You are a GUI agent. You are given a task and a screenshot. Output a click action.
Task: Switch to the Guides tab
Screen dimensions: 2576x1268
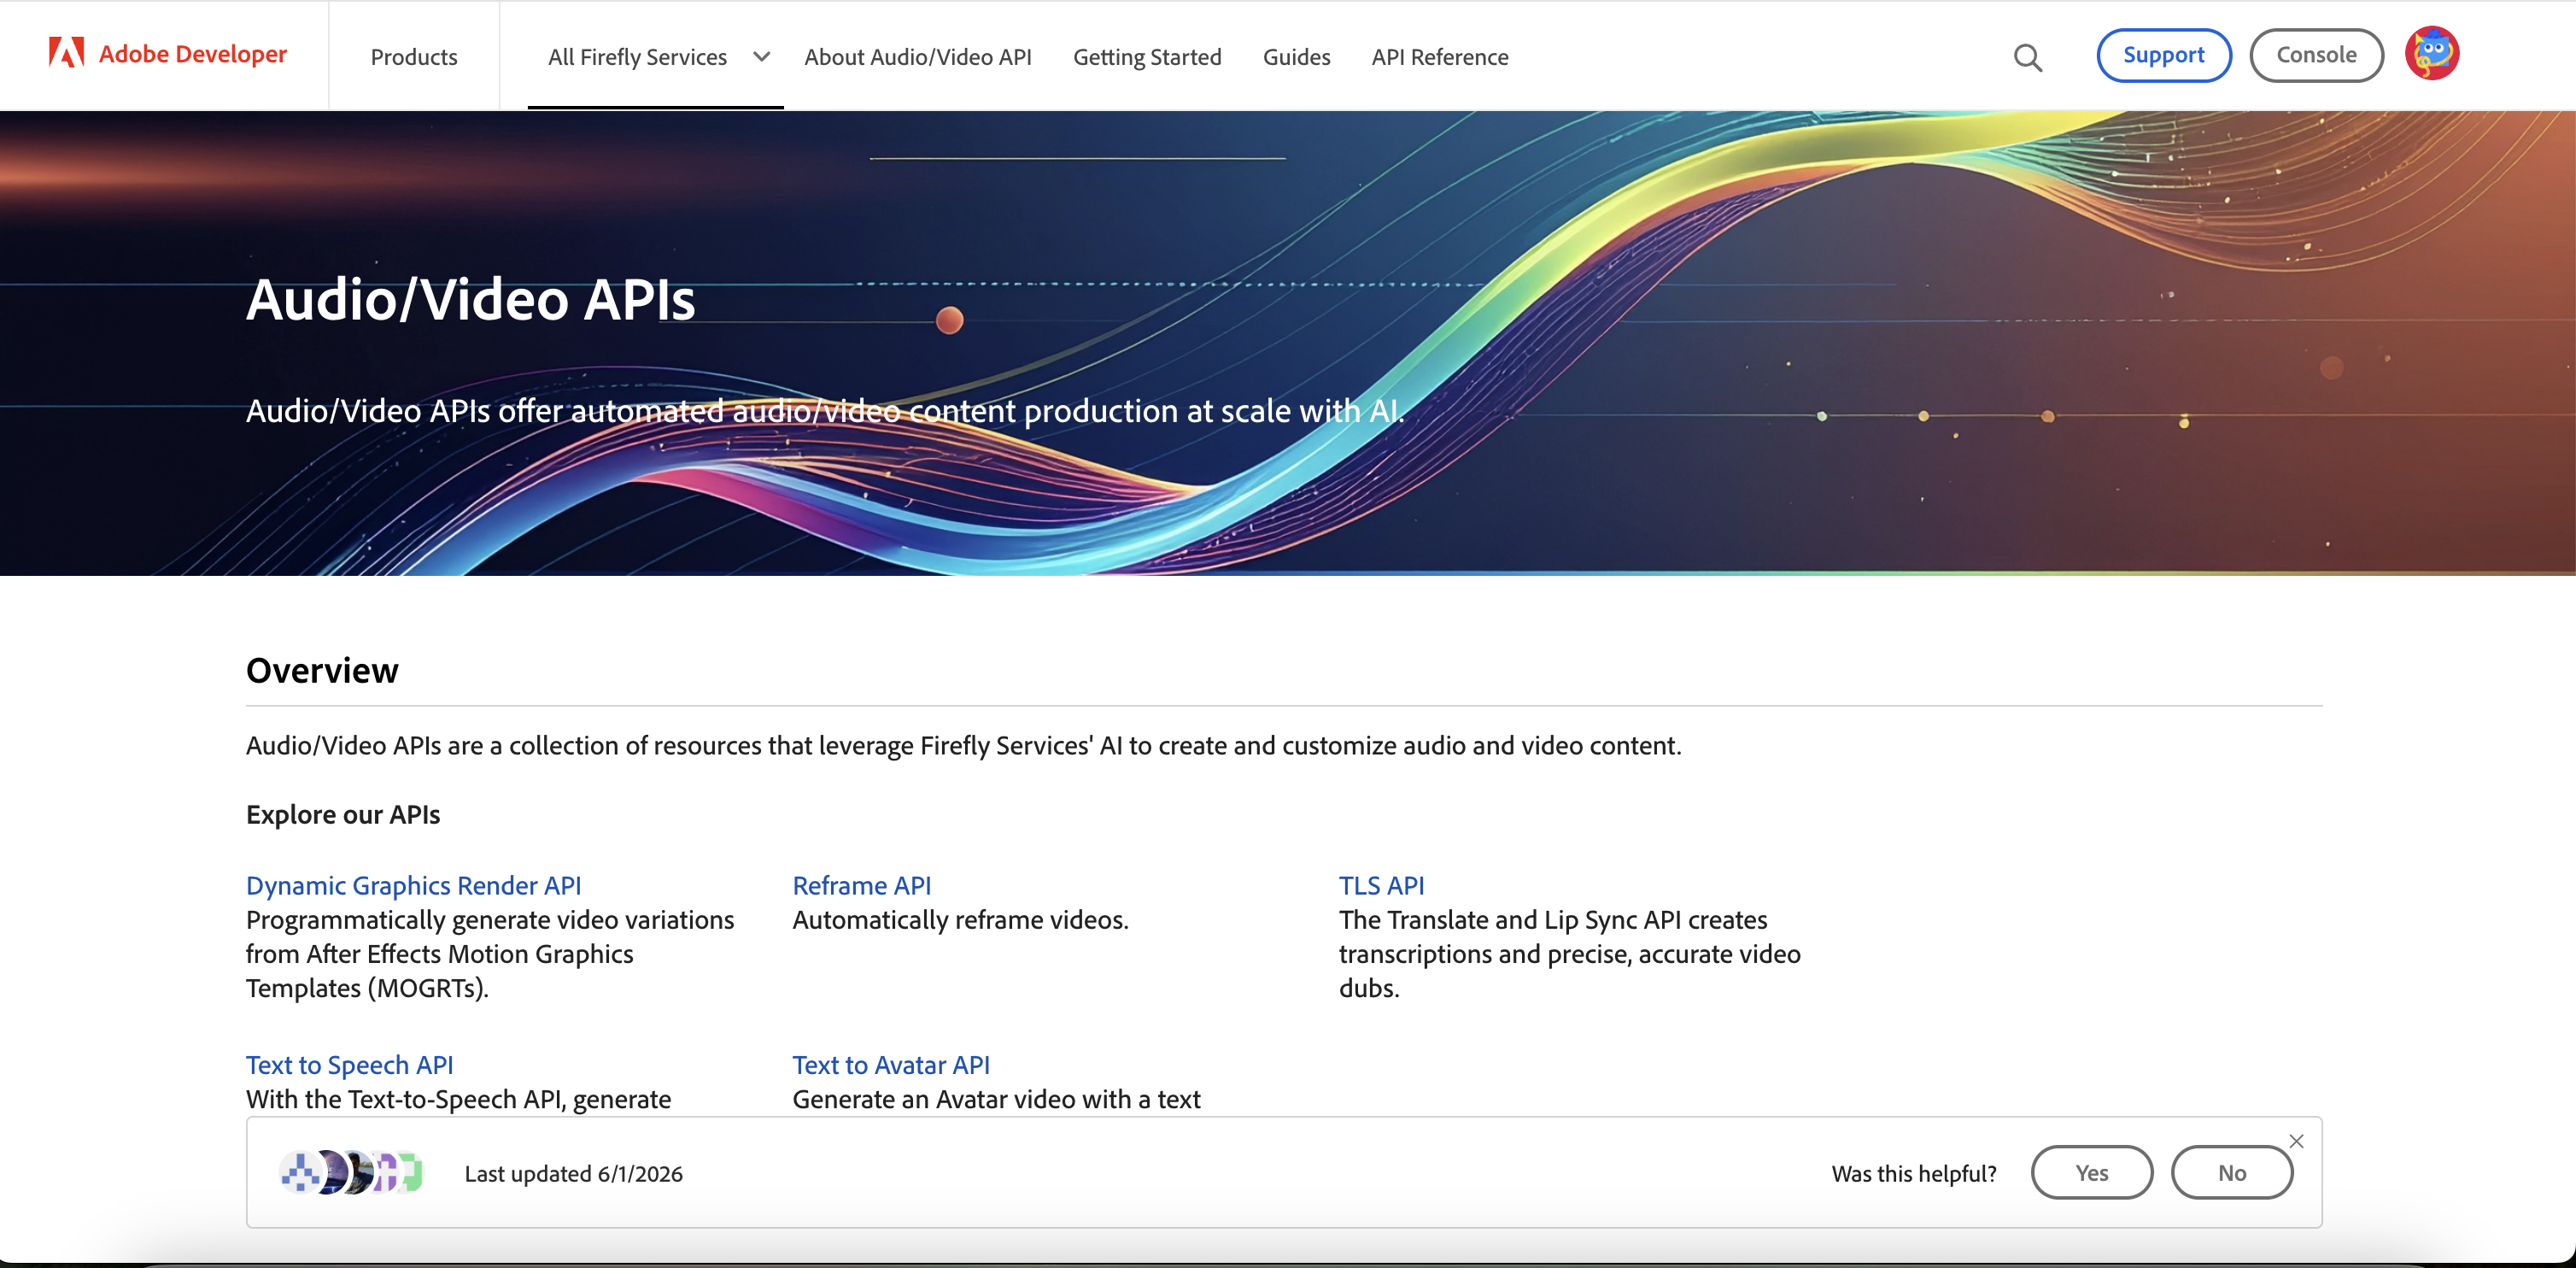pos(1296,57)
